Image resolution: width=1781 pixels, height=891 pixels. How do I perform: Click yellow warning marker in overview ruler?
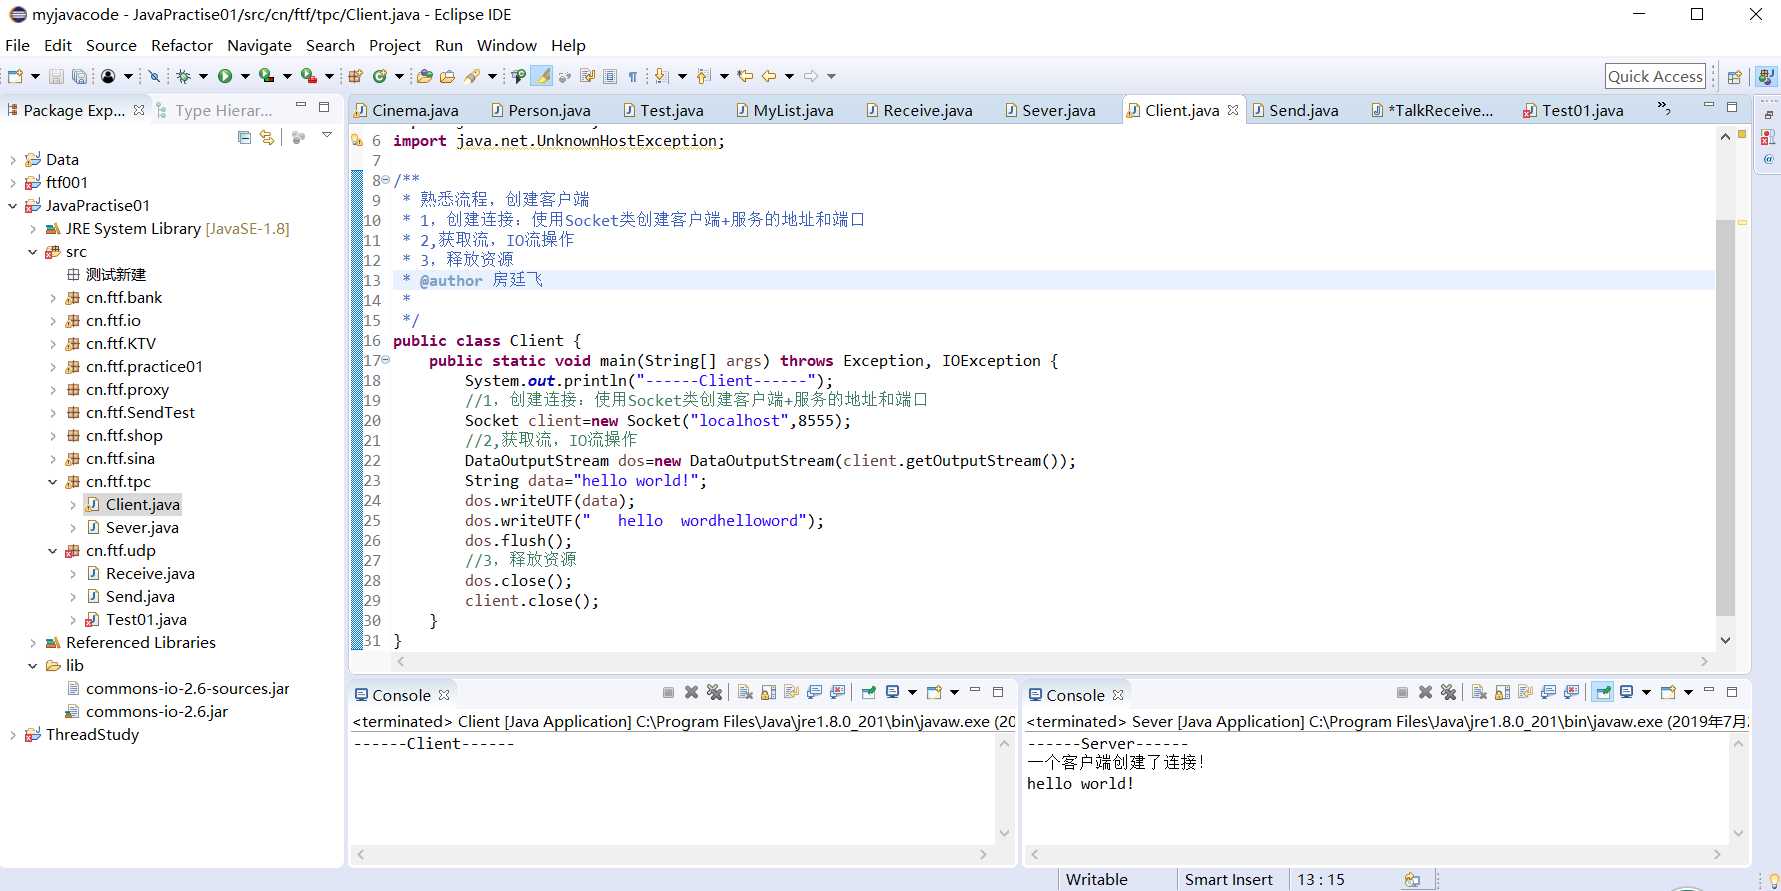1742,222
